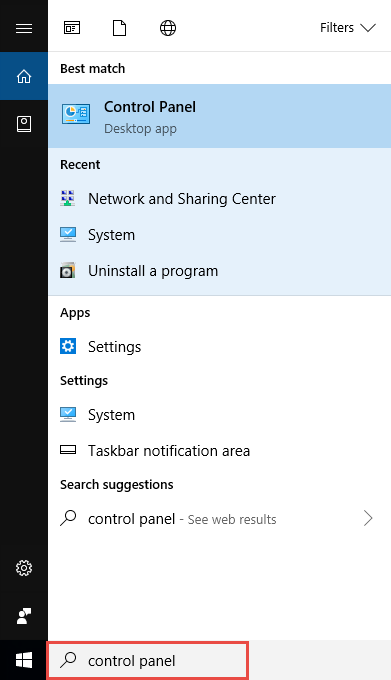Filter results by Documents icon
This screenshot has width=391, height=680.
[x=119, y=28]
